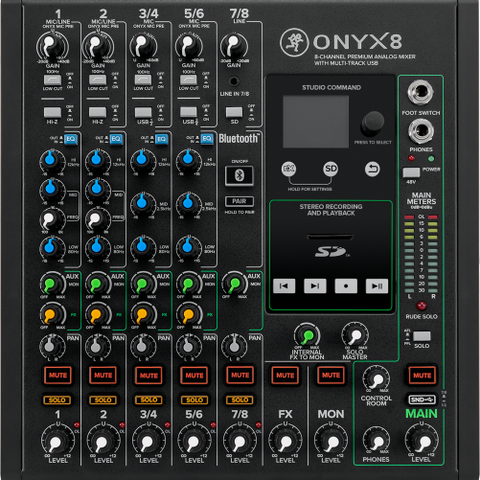Click the SD card slot
The image size is (480, 480).
click(330, 237)
